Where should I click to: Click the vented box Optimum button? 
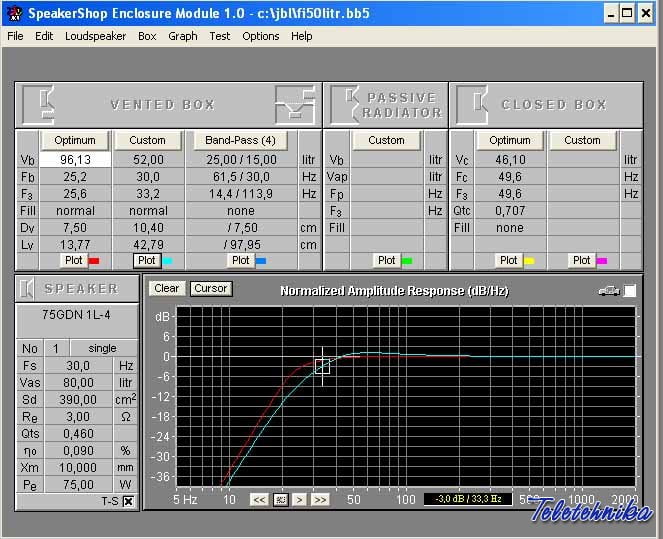[x=75, y=140]
